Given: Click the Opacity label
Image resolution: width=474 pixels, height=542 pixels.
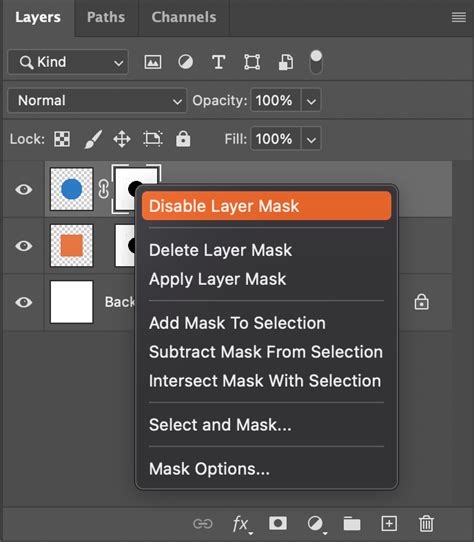Looking at the screenshot, I should 220,101.
